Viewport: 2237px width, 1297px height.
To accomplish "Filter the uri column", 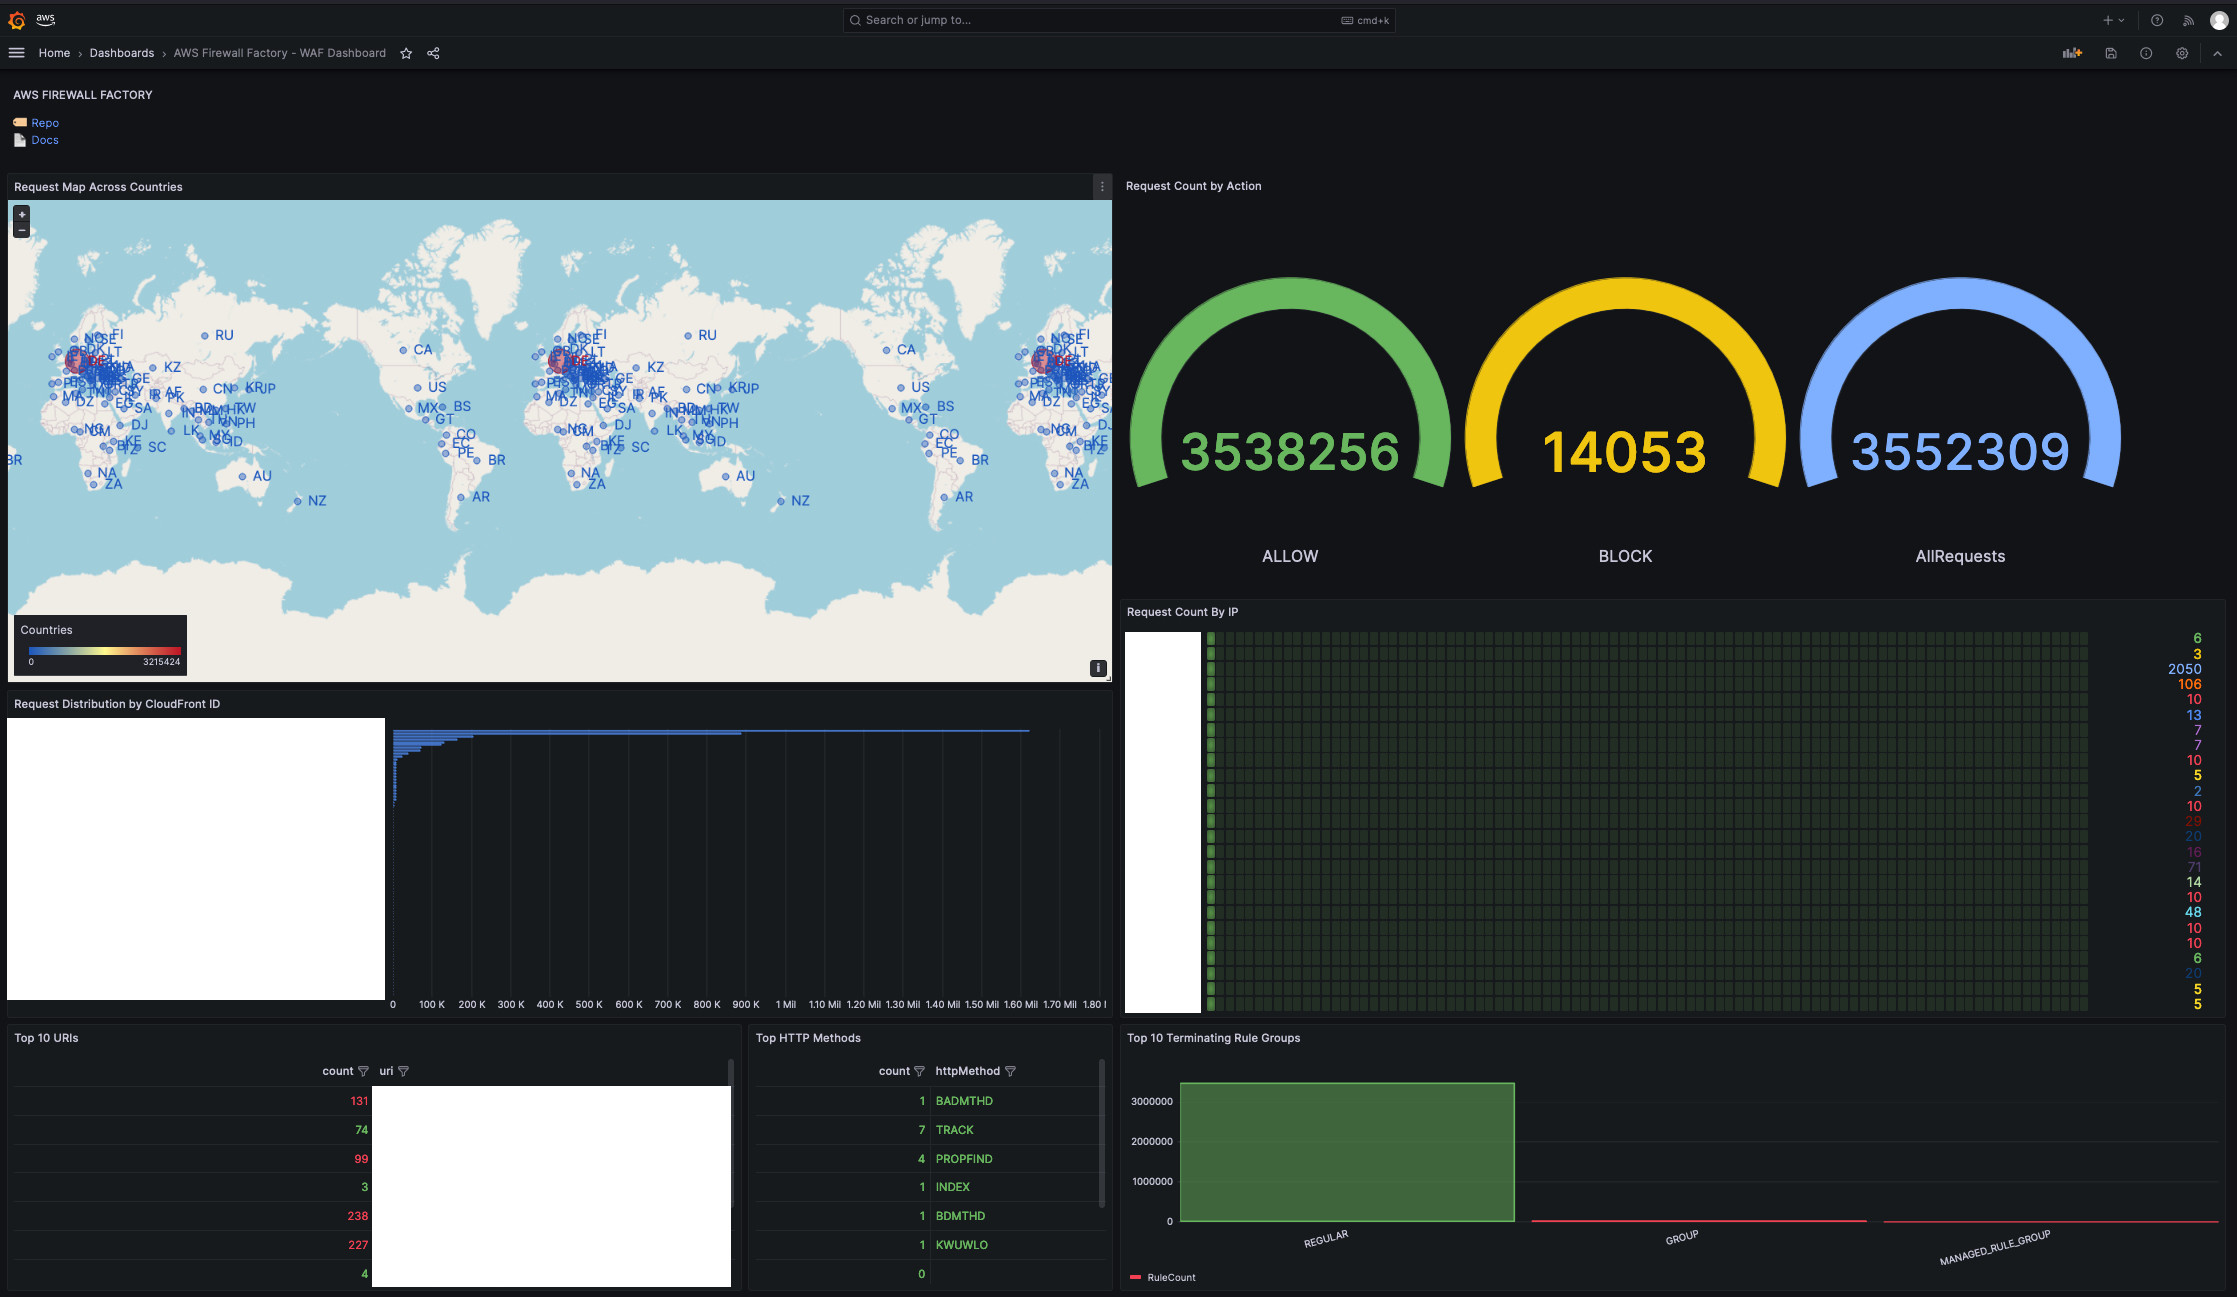I will (403, 1071).
